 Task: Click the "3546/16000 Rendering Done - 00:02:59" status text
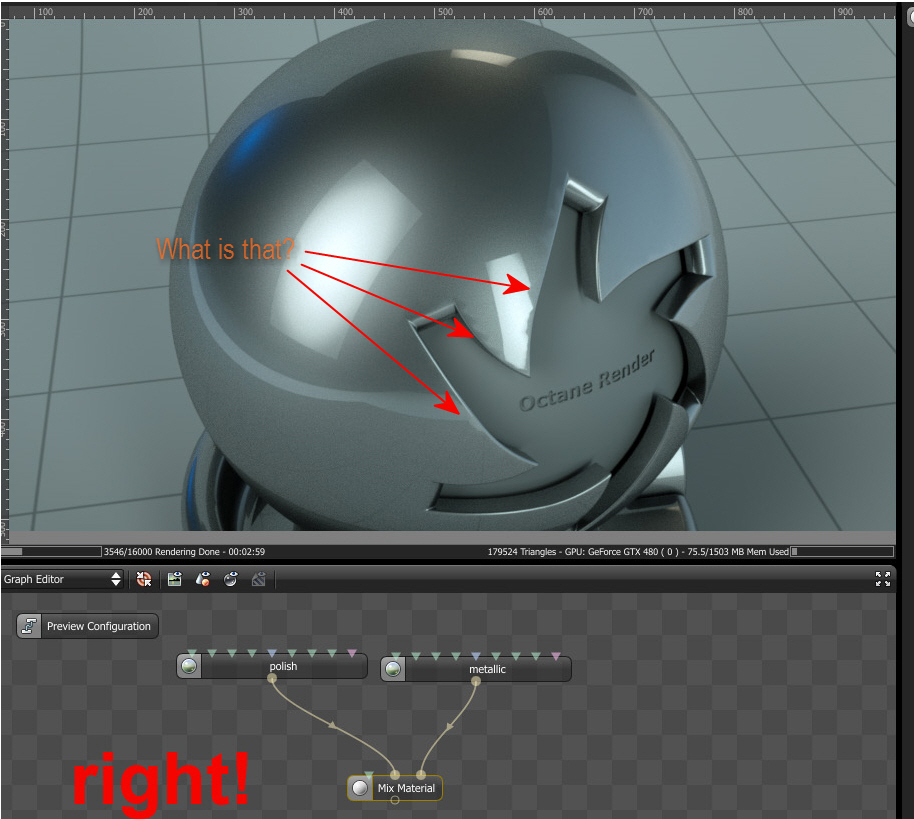pos(184,551)
